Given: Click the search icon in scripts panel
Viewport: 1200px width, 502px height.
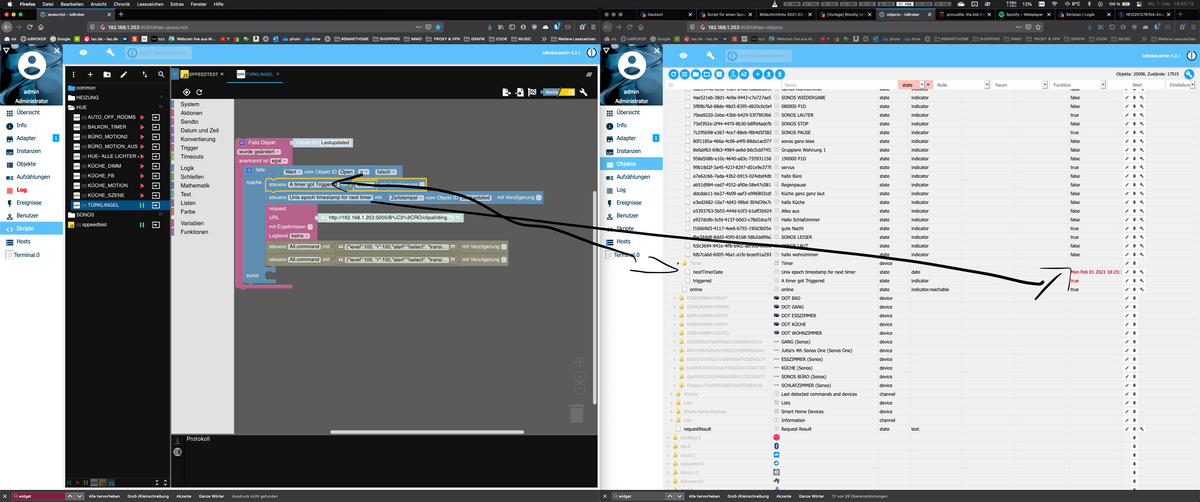Looking at the screenshot, I should click(x=160, y=74).
